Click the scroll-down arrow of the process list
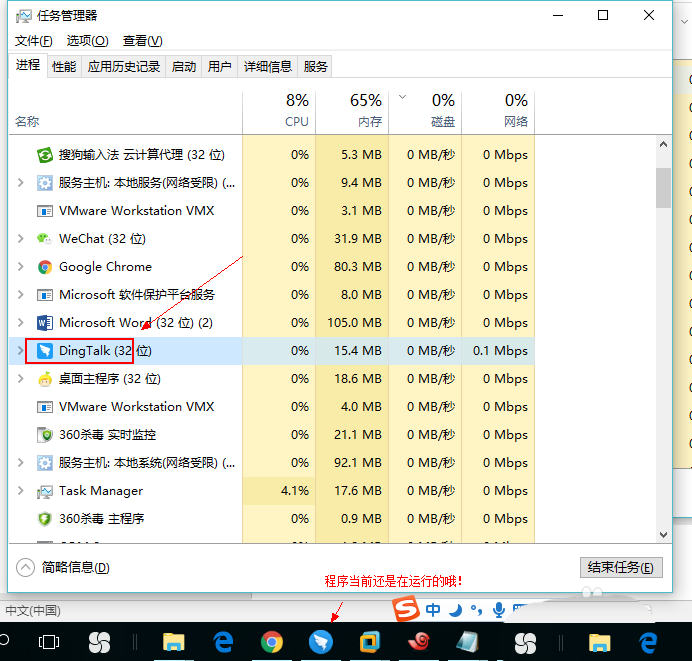692x661 pixels. 663,535
